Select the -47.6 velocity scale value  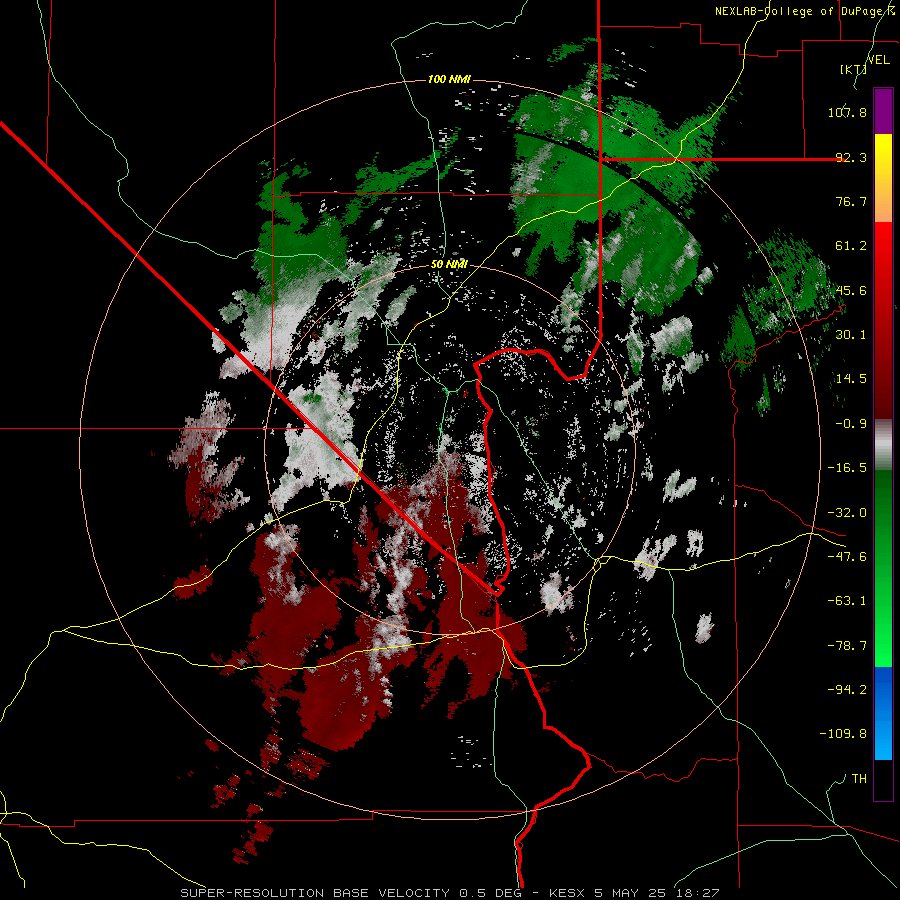click(847, 557)
